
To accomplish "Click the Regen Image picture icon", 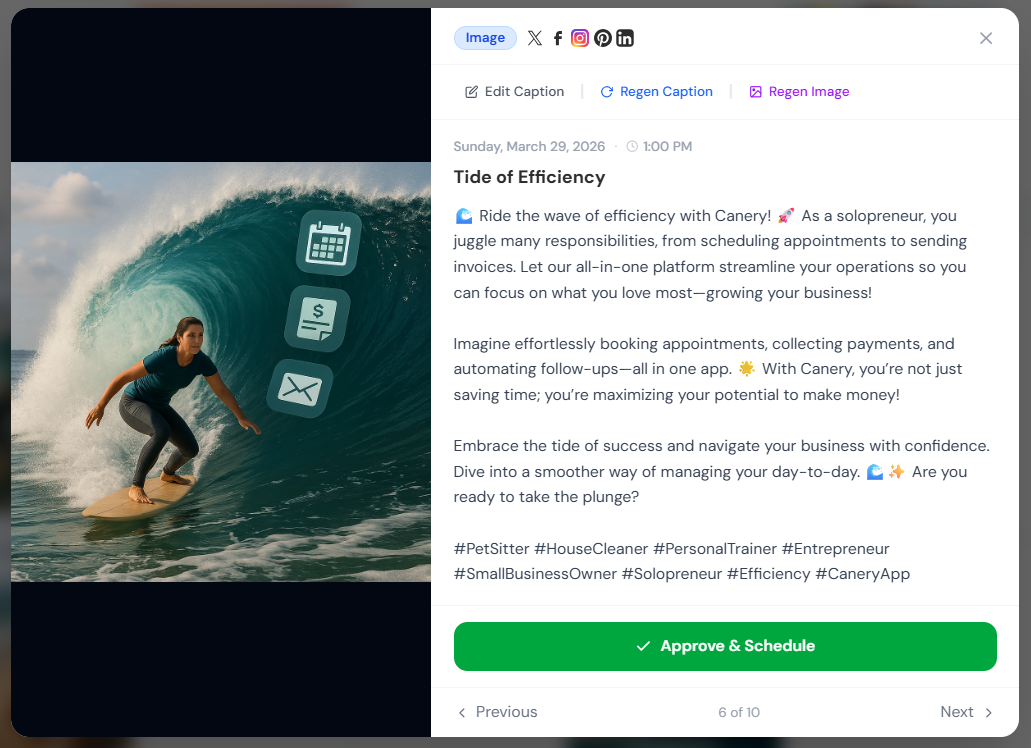I will coord(755,92).
